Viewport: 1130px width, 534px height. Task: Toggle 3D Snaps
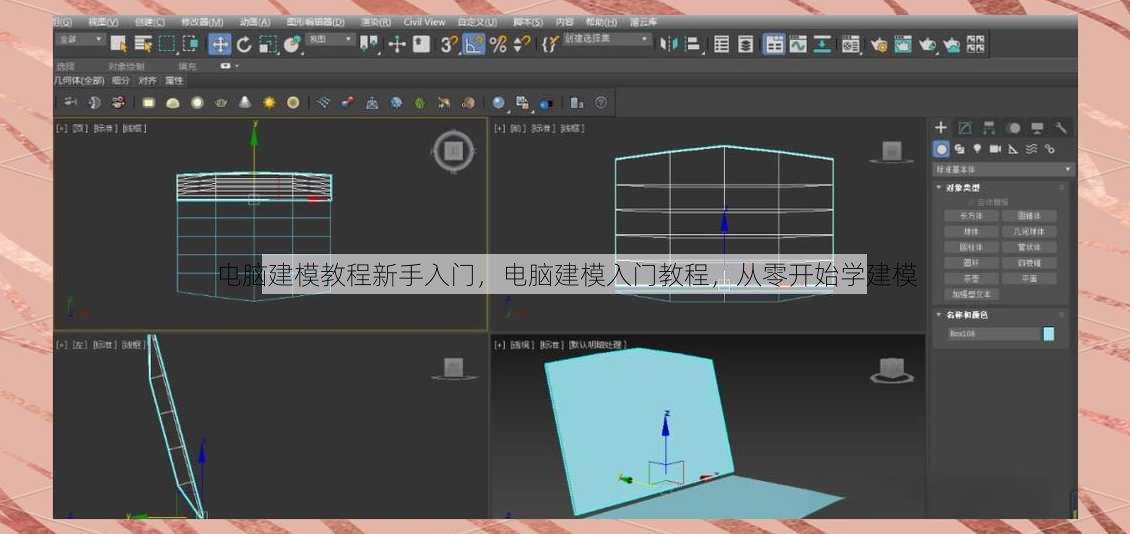pos(449,45)
